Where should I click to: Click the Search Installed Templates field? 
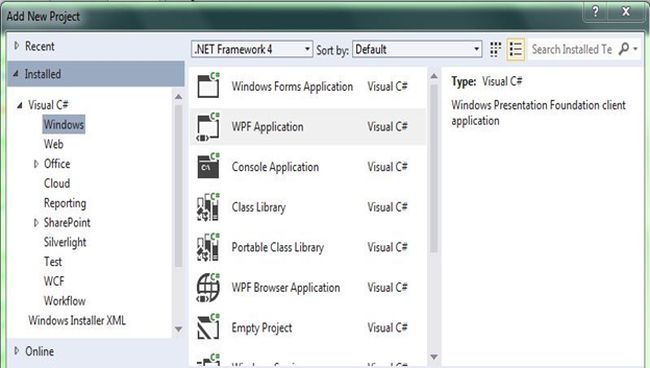572,49
